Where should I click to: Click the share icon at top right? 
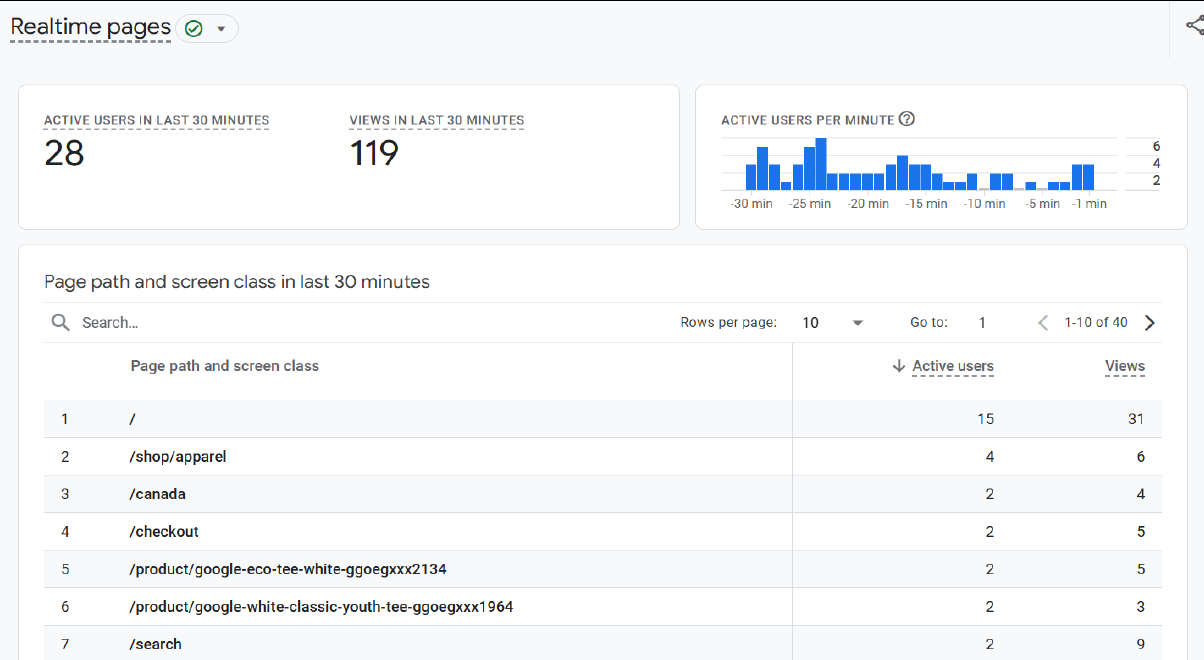(1196, 26)
